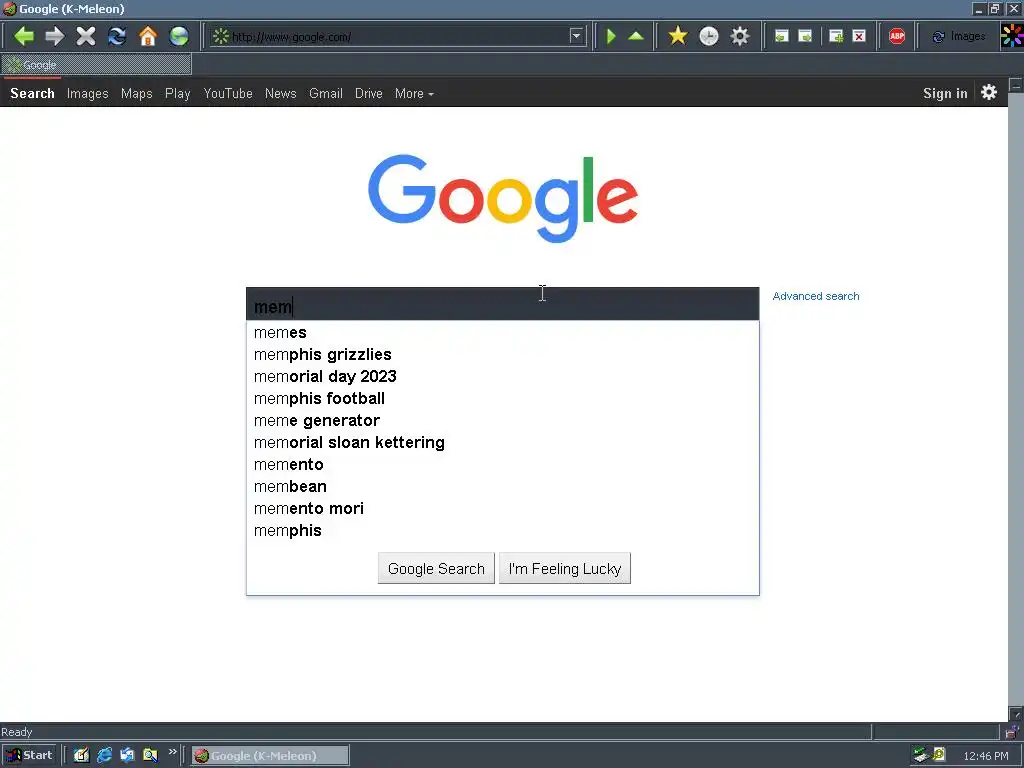Open a new tab with the plus icon
1024x768 pixels.
coord(836,37)
